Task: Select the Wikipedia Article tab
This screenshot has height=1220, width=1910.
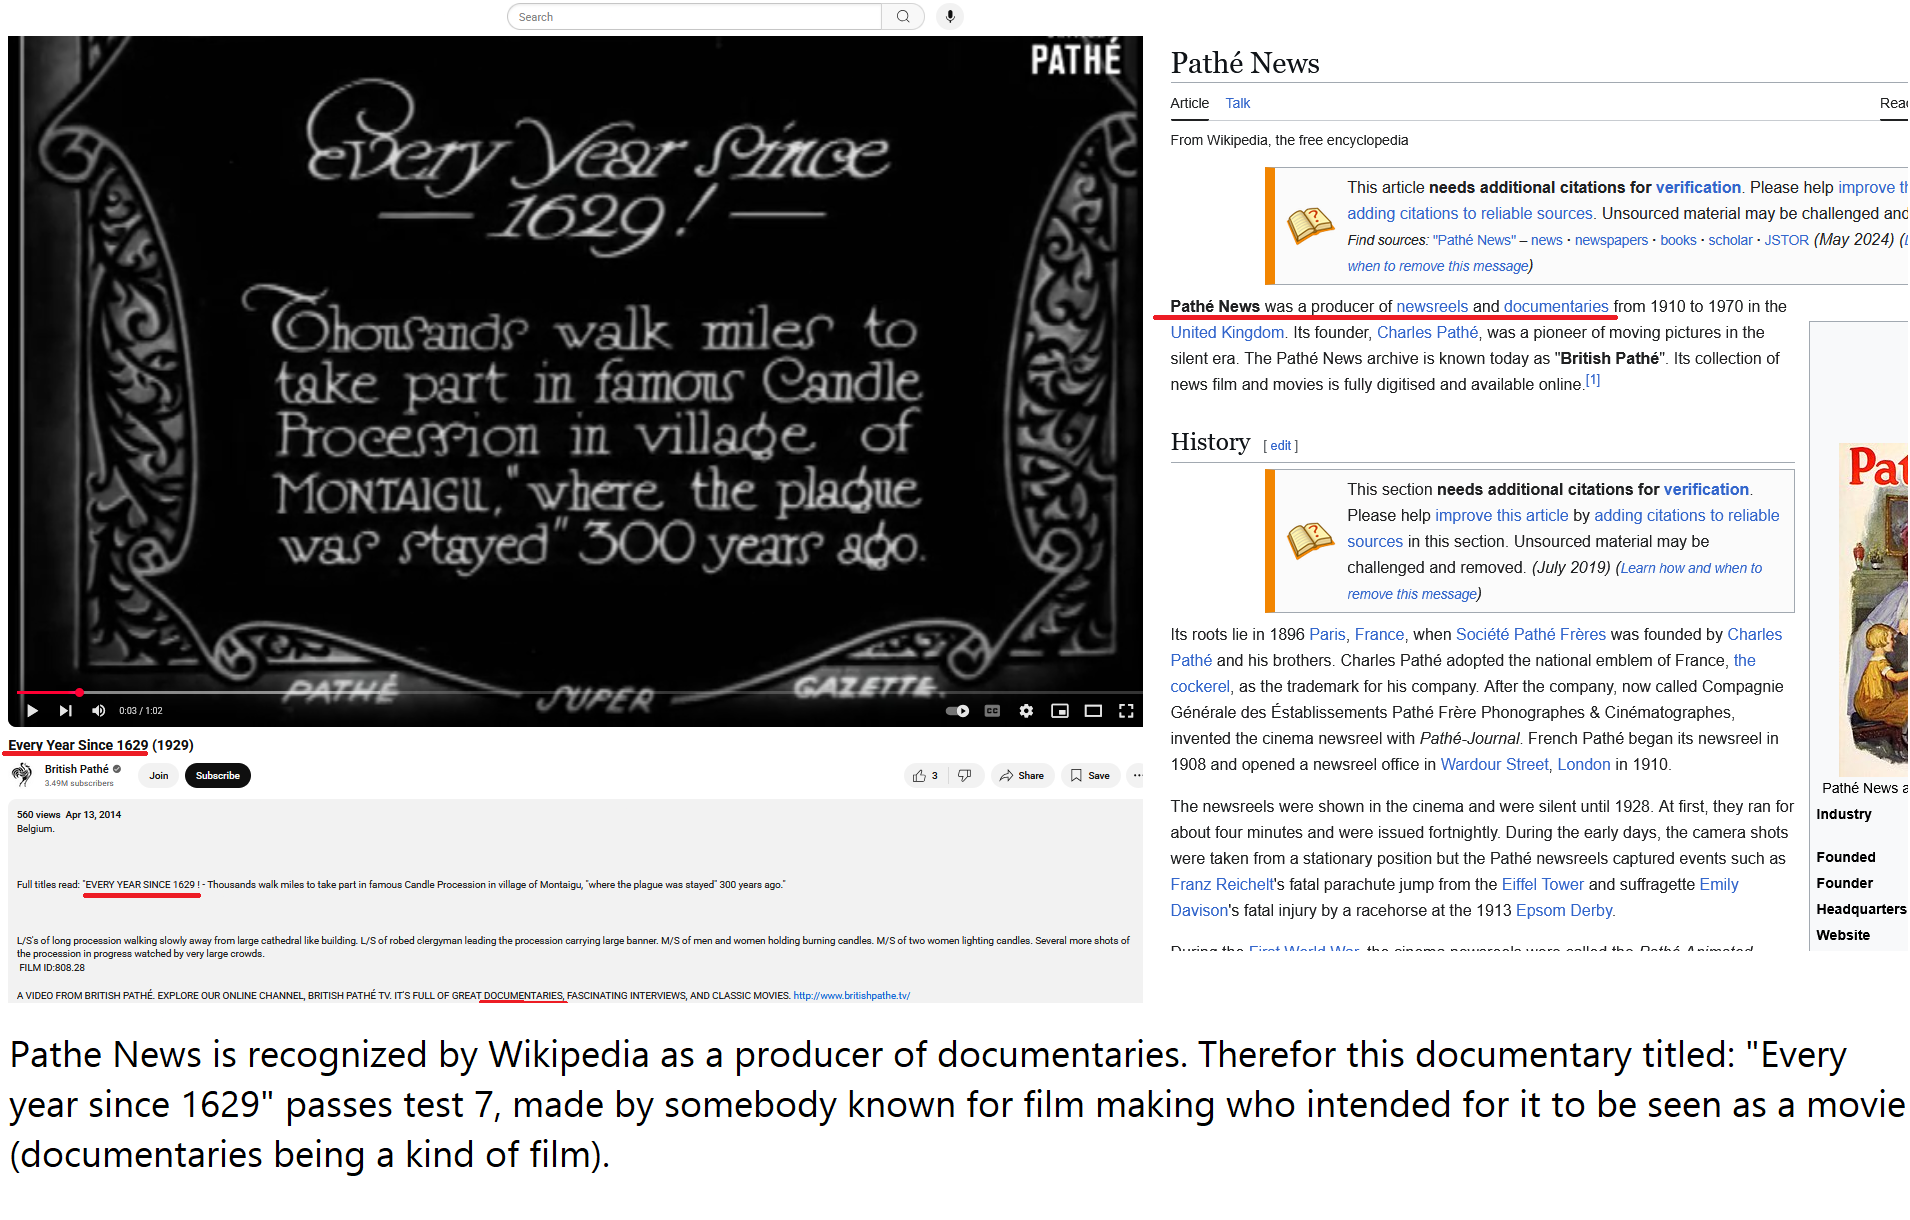Action: coord(1189,103)
